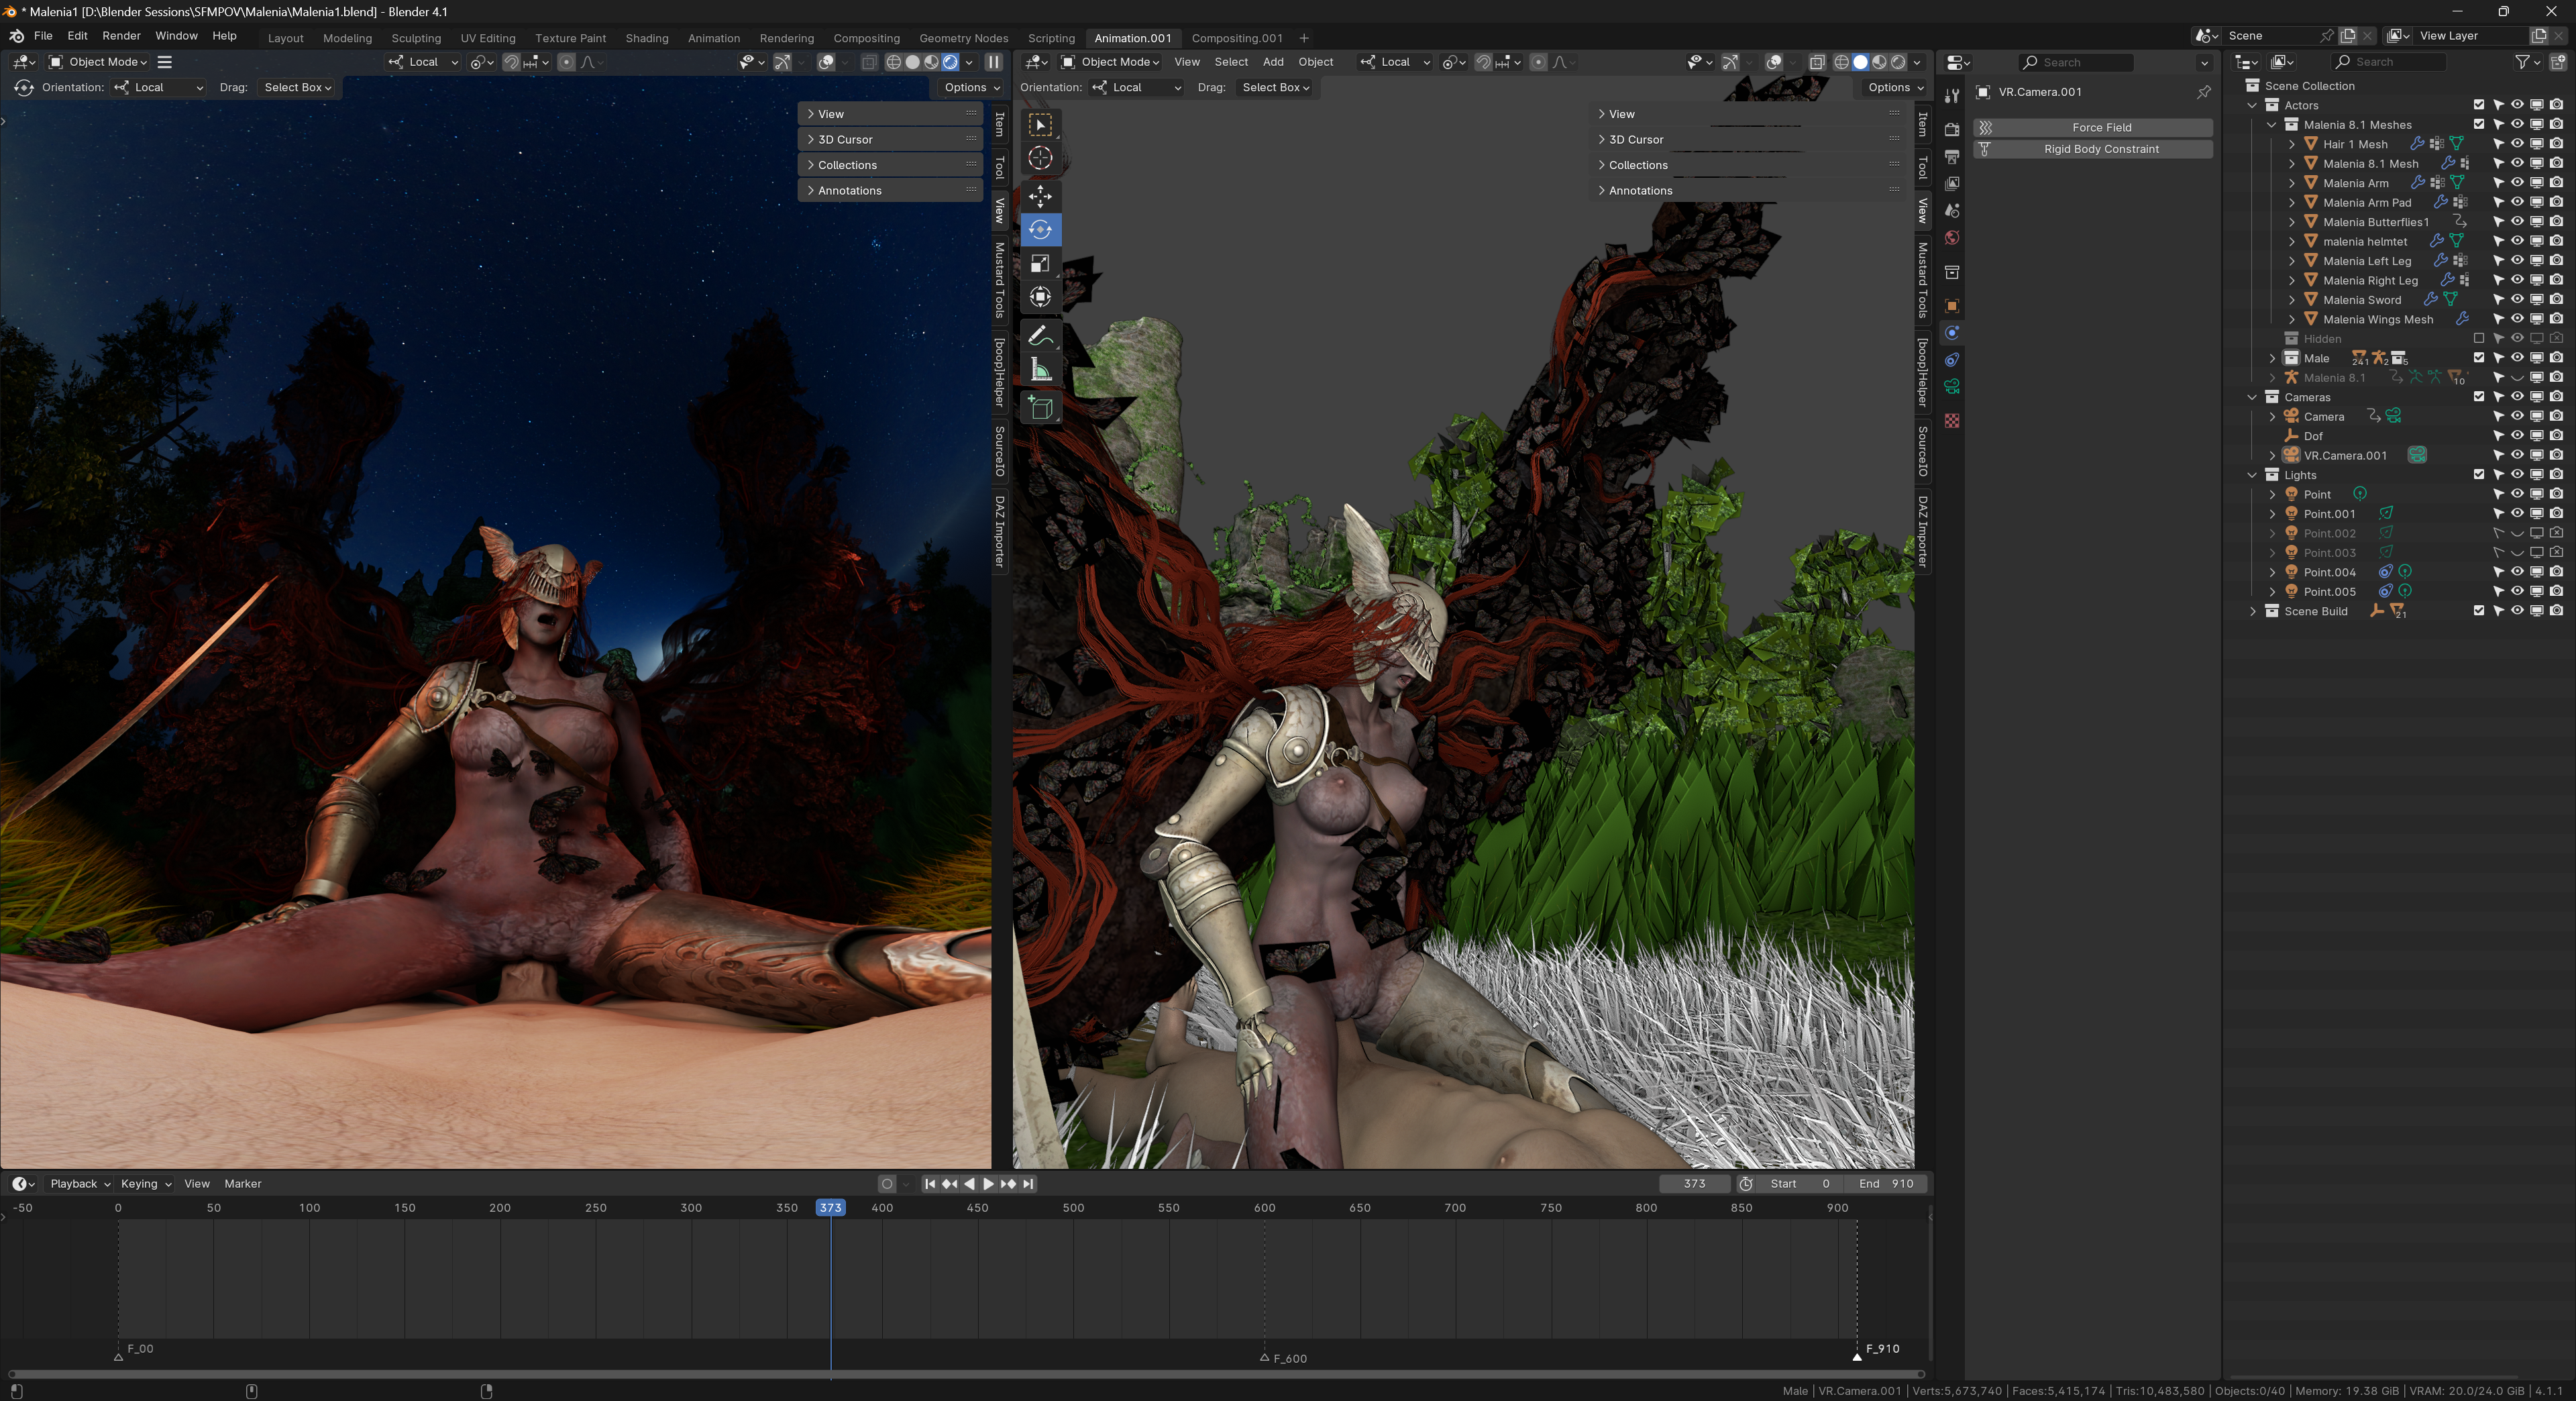Open the right viewport Object Mode dropdown
Screen dimensions: 2576x1401
1110,62
